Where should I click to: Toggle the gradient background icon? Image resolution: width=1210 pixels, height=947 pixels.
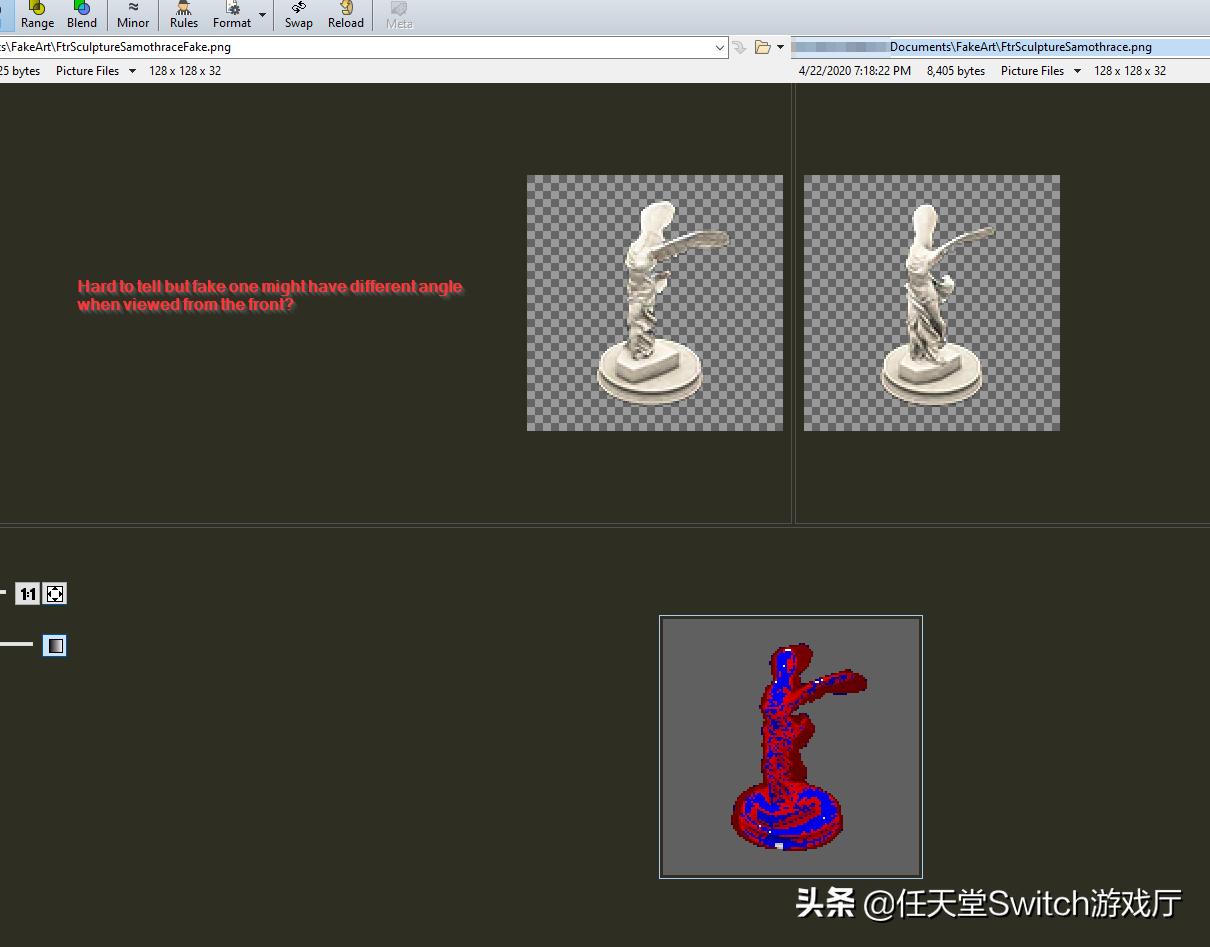pyautogui.click(x=55, y=645)
